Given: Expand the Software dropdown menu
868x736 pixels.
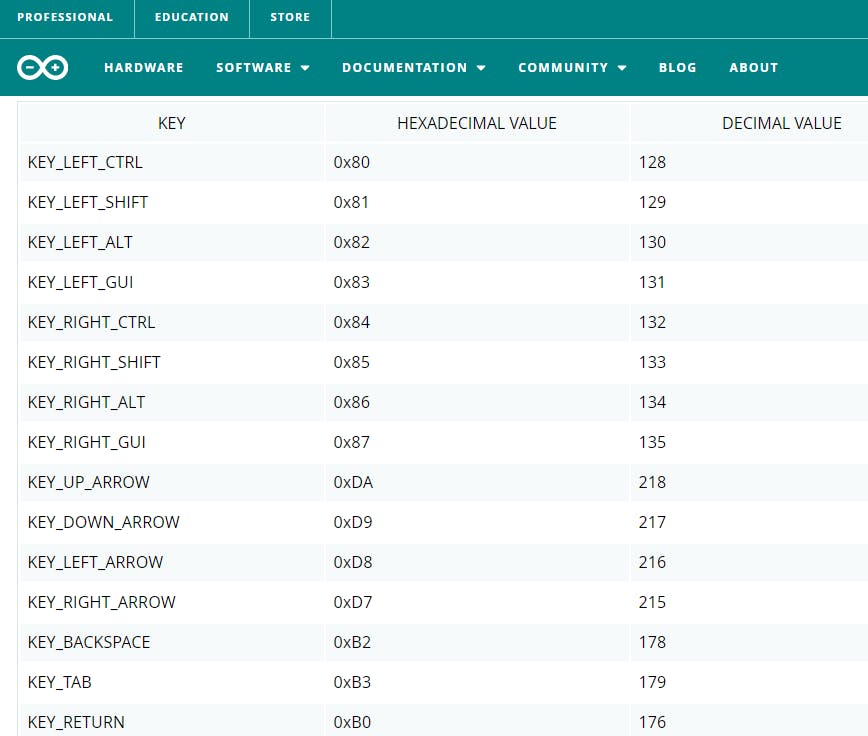Looking at the screenshot, I should (x=263, y=68).
